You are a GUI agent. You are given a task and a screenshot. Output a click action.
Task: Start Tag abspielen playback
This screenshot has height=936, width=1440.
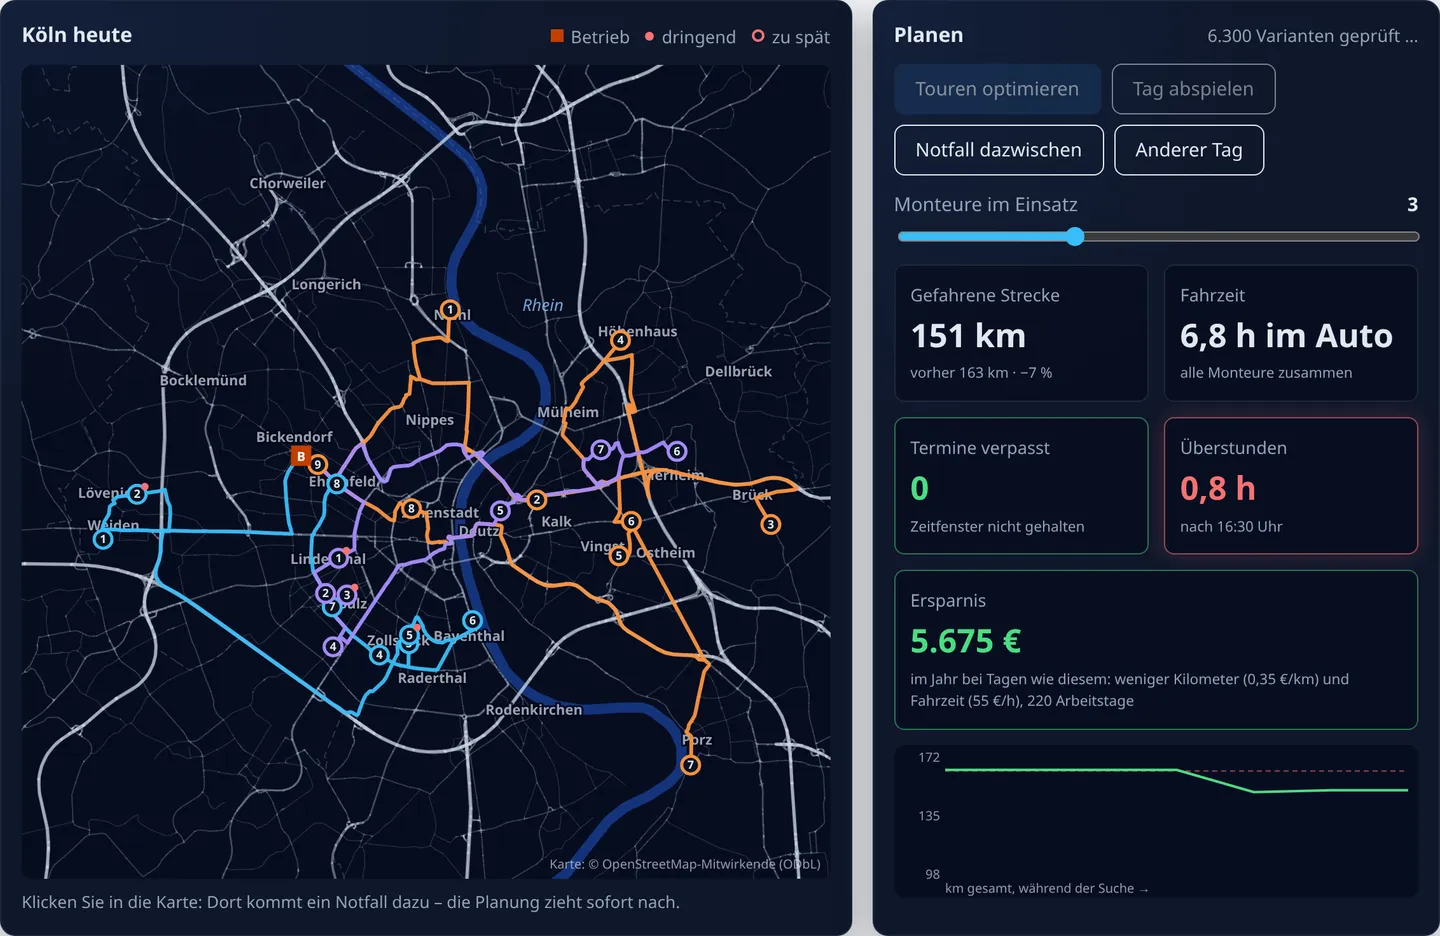point(1193,89)
